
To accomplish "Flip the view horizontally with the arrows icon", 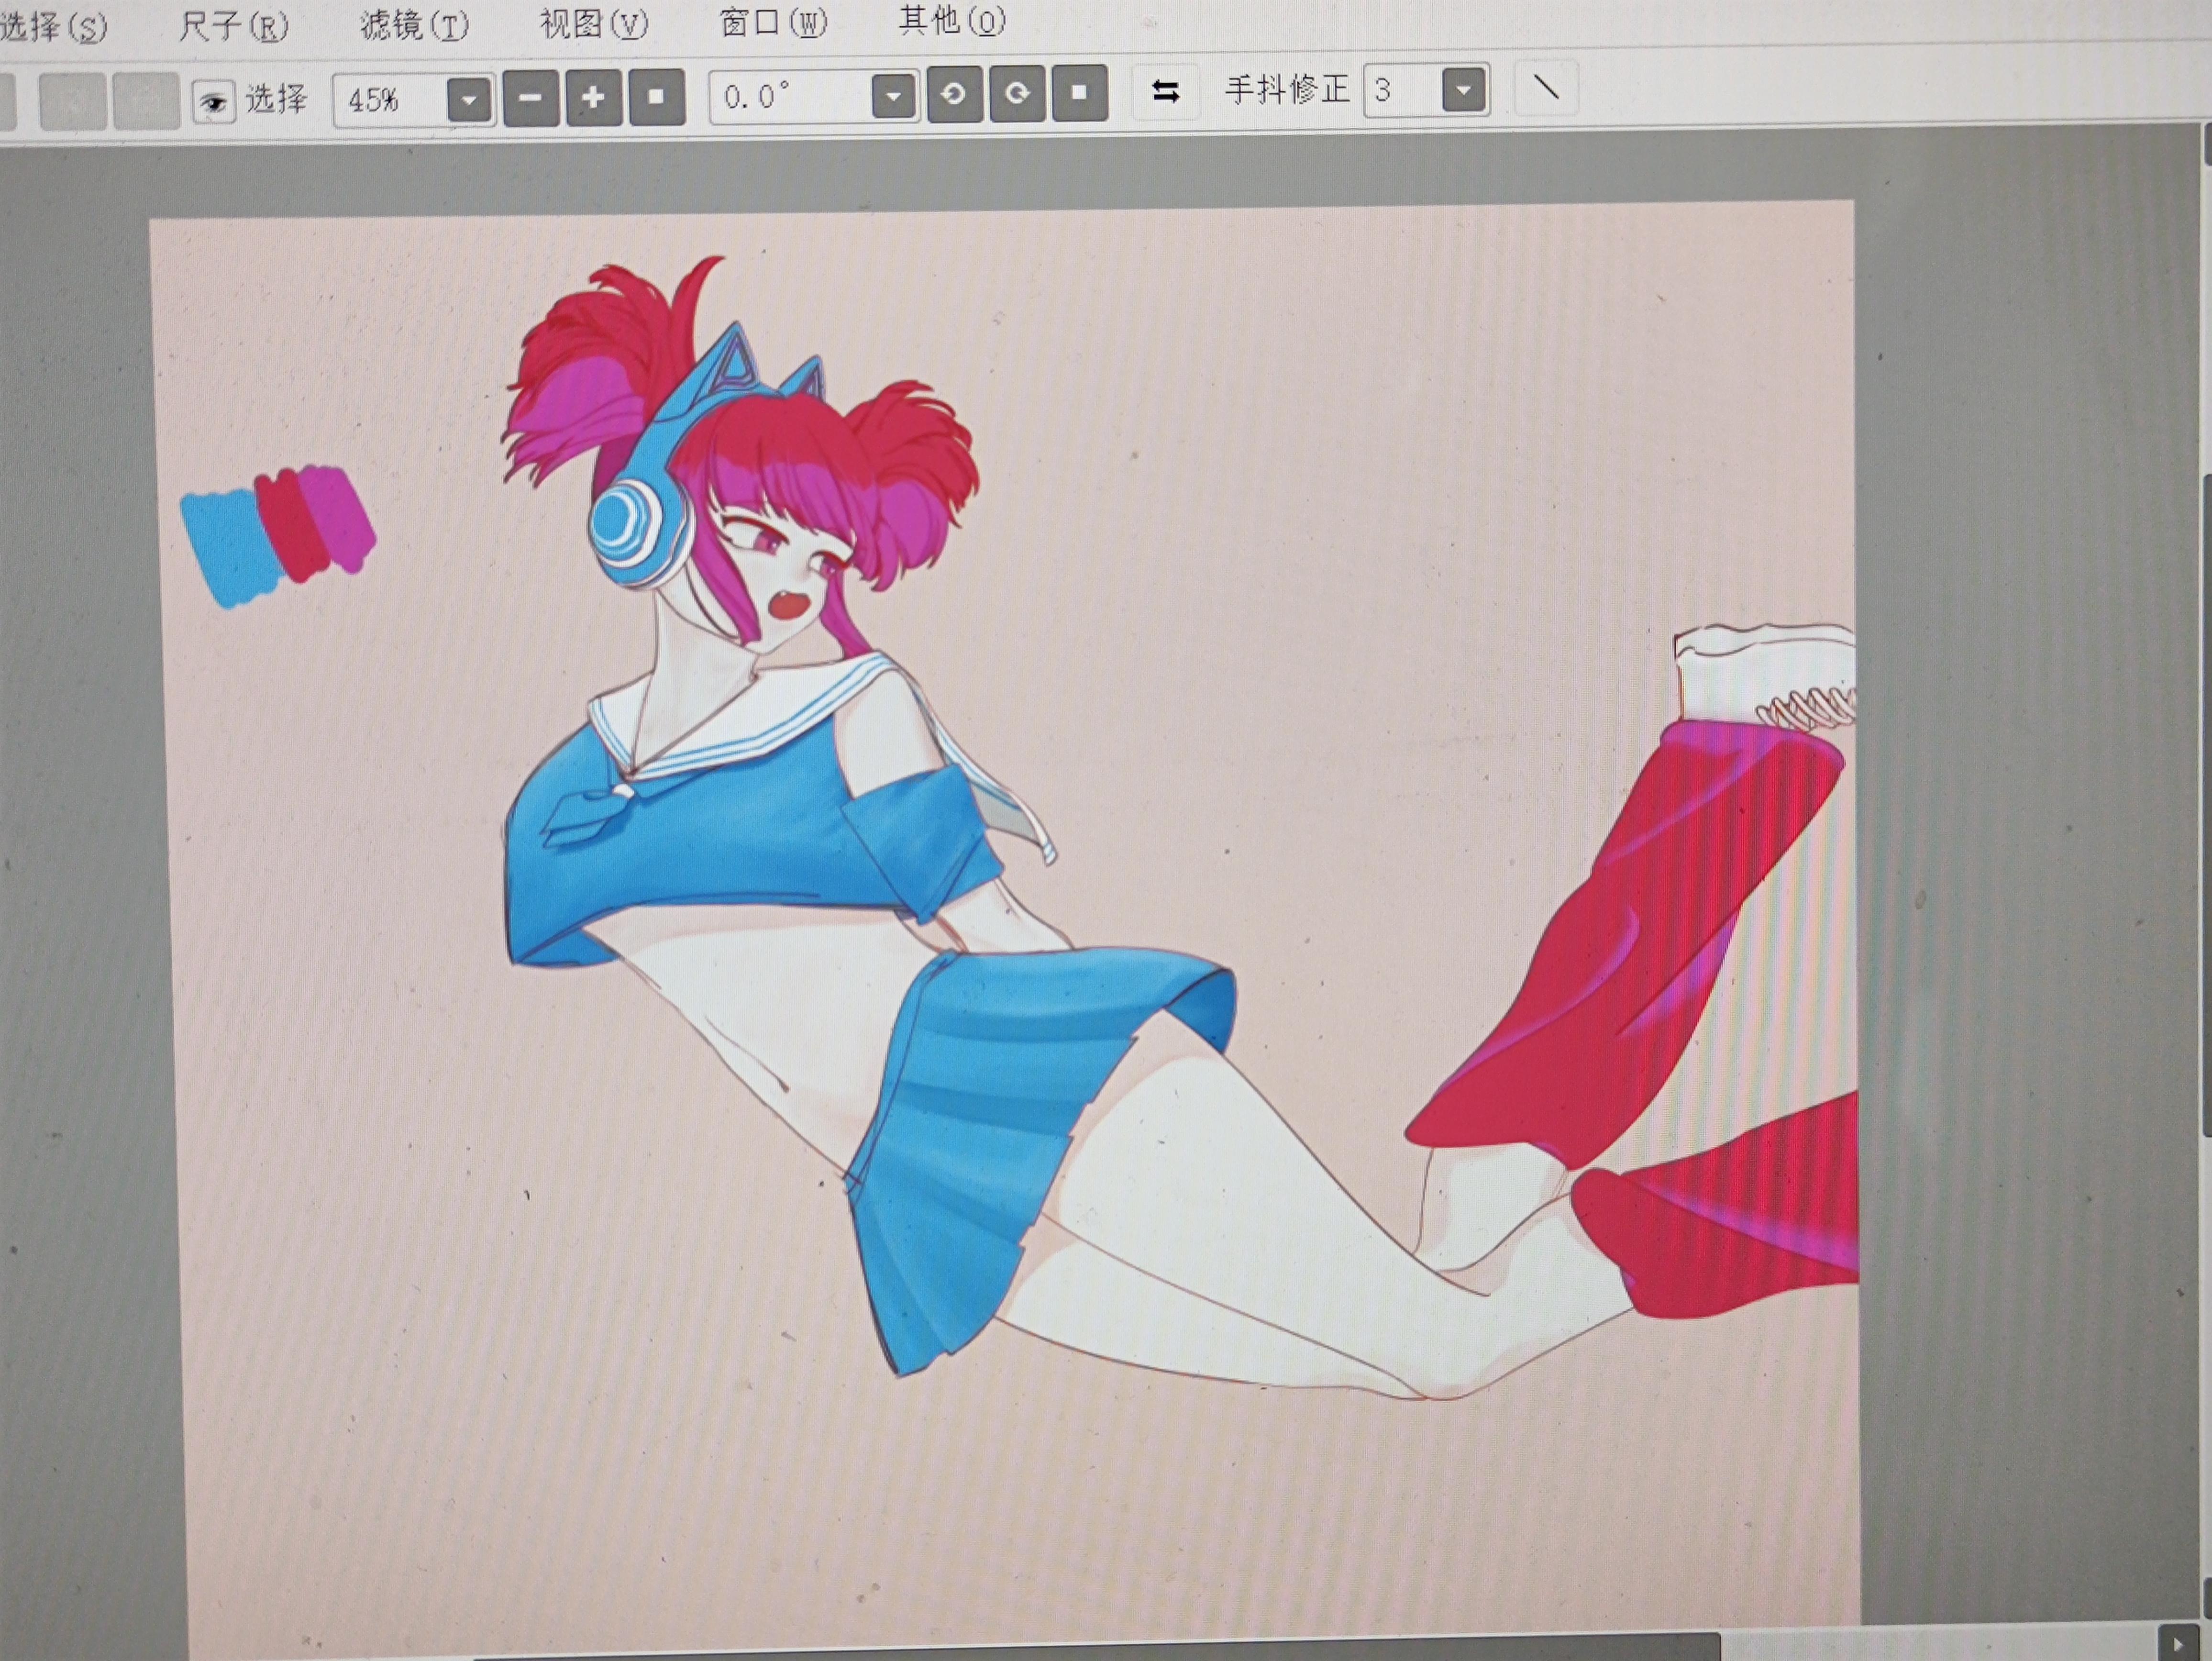I will coord(1165,92).
